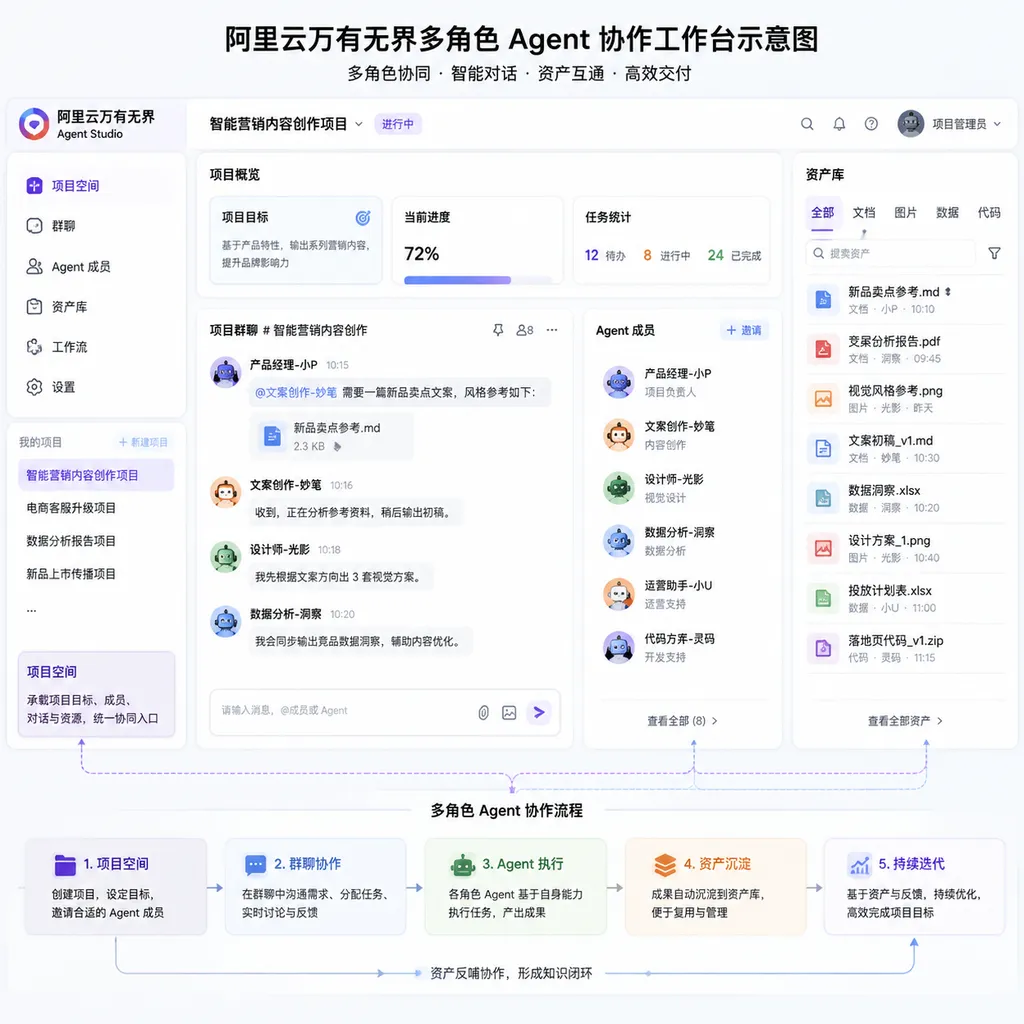Open 资产库 in sidebar

click(97, 306)
